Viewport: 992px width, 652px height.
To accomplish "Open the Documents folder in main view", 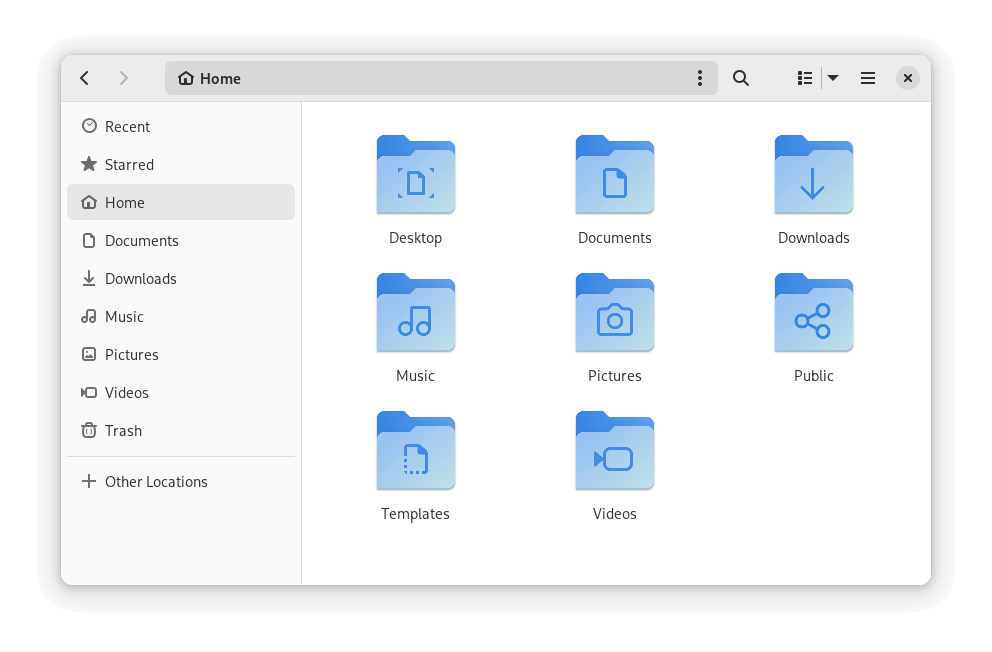I will 614,176.
